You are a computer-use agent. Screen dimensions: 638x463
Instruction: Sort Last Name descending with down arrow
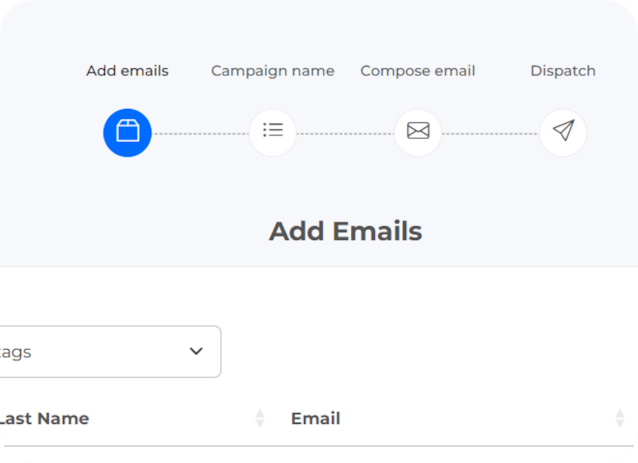coord(260,424)
